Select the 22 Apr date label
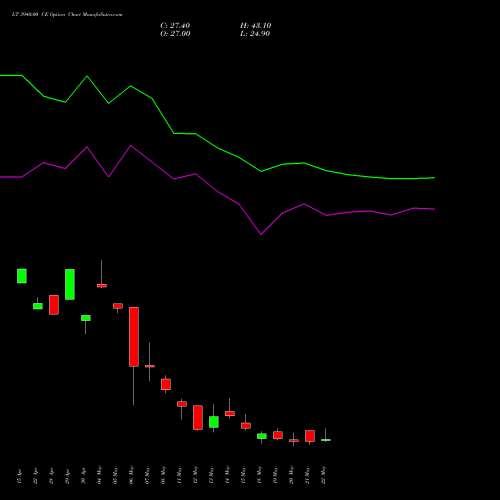The image size is (500, 500). point(35,476)
